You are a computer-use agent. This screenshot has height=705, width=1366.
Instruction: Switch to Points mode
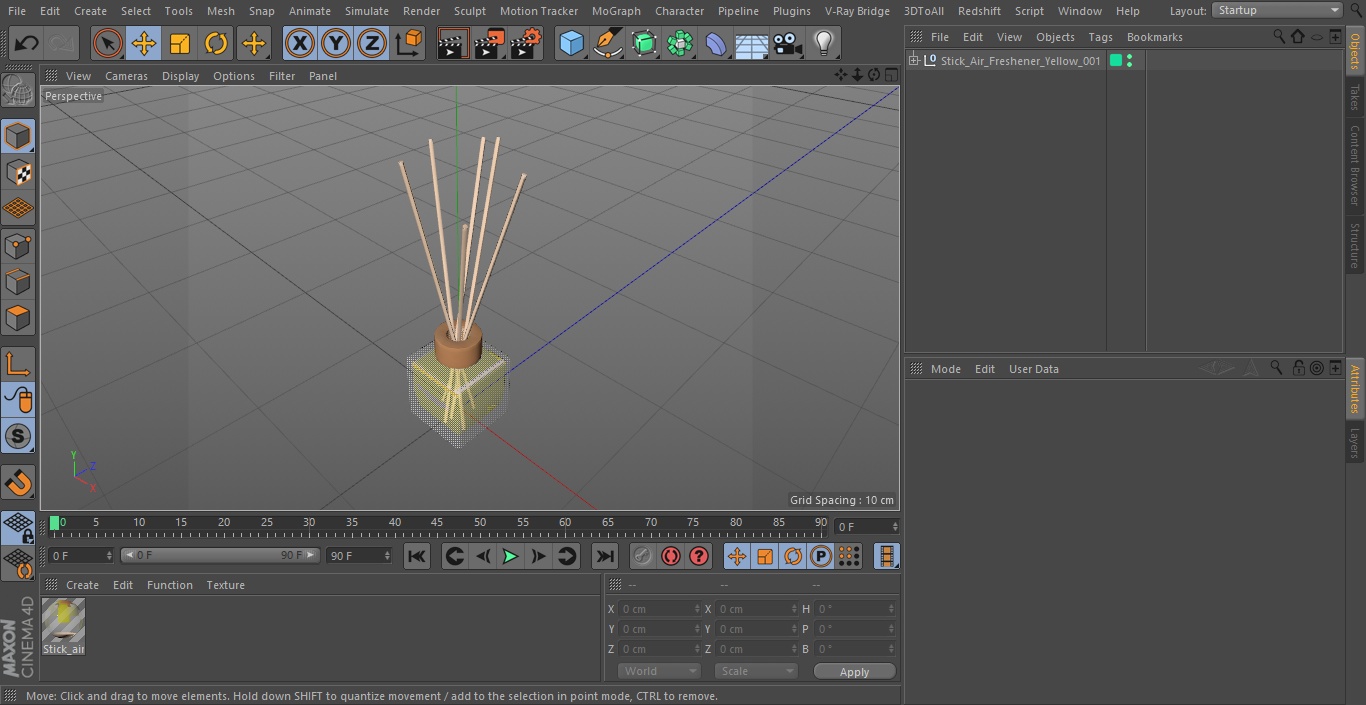(18, 245)
